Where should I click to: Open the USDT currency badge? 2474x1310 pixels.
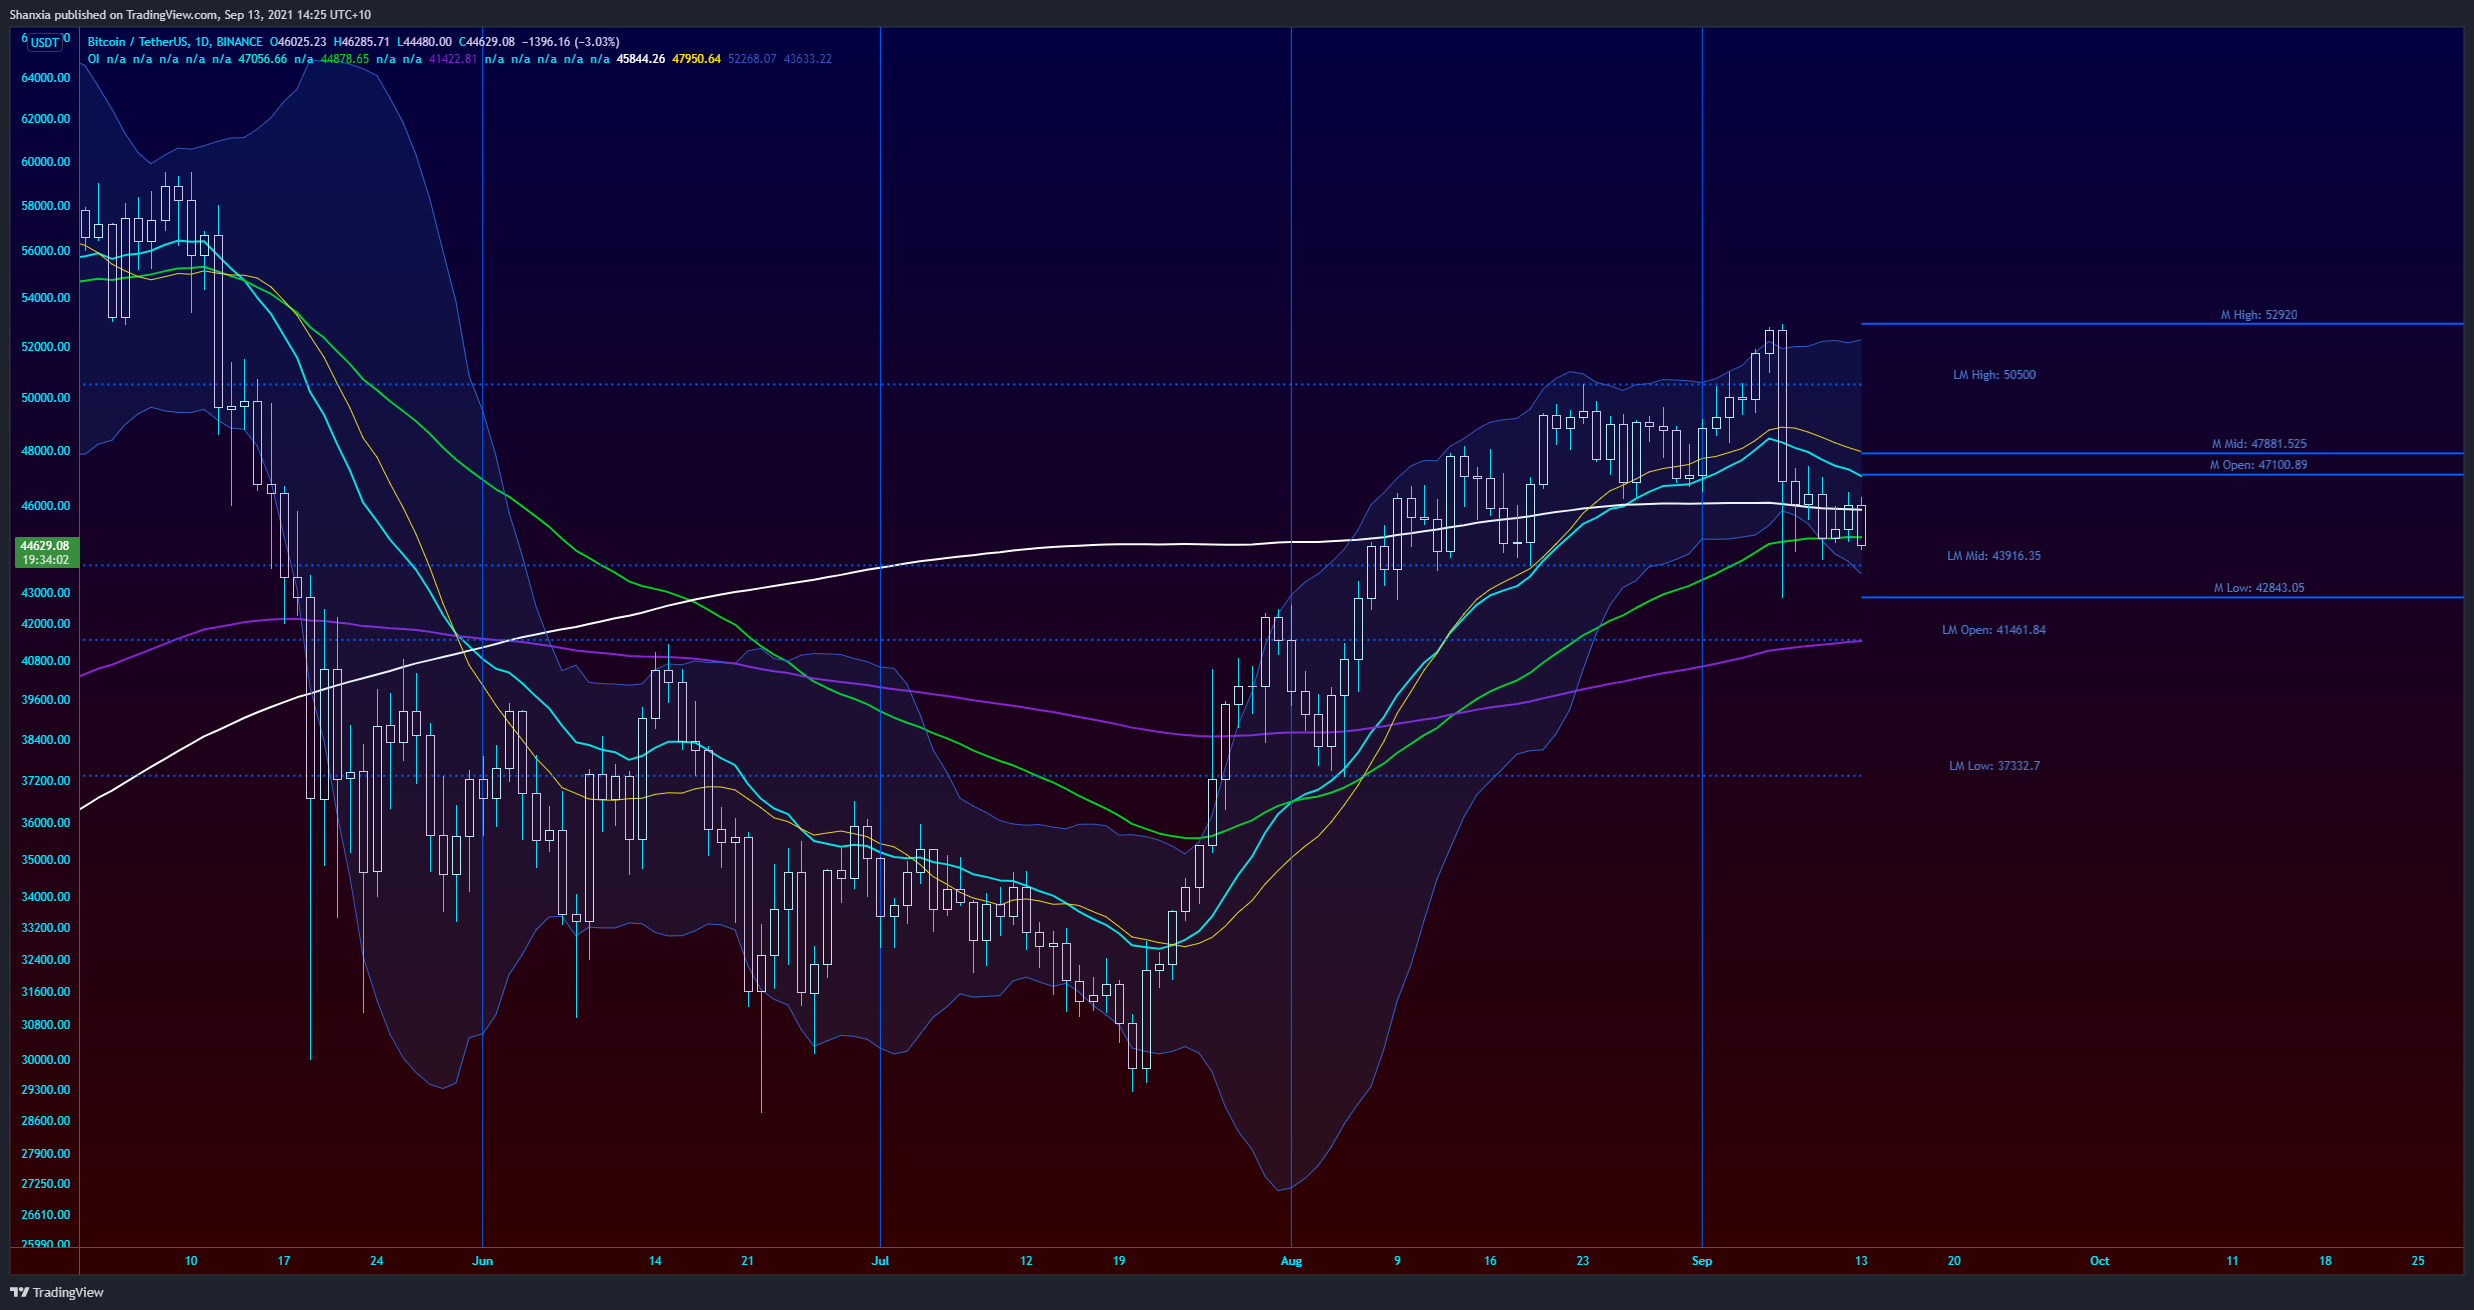pyautogui.click(x=44, y=42)
